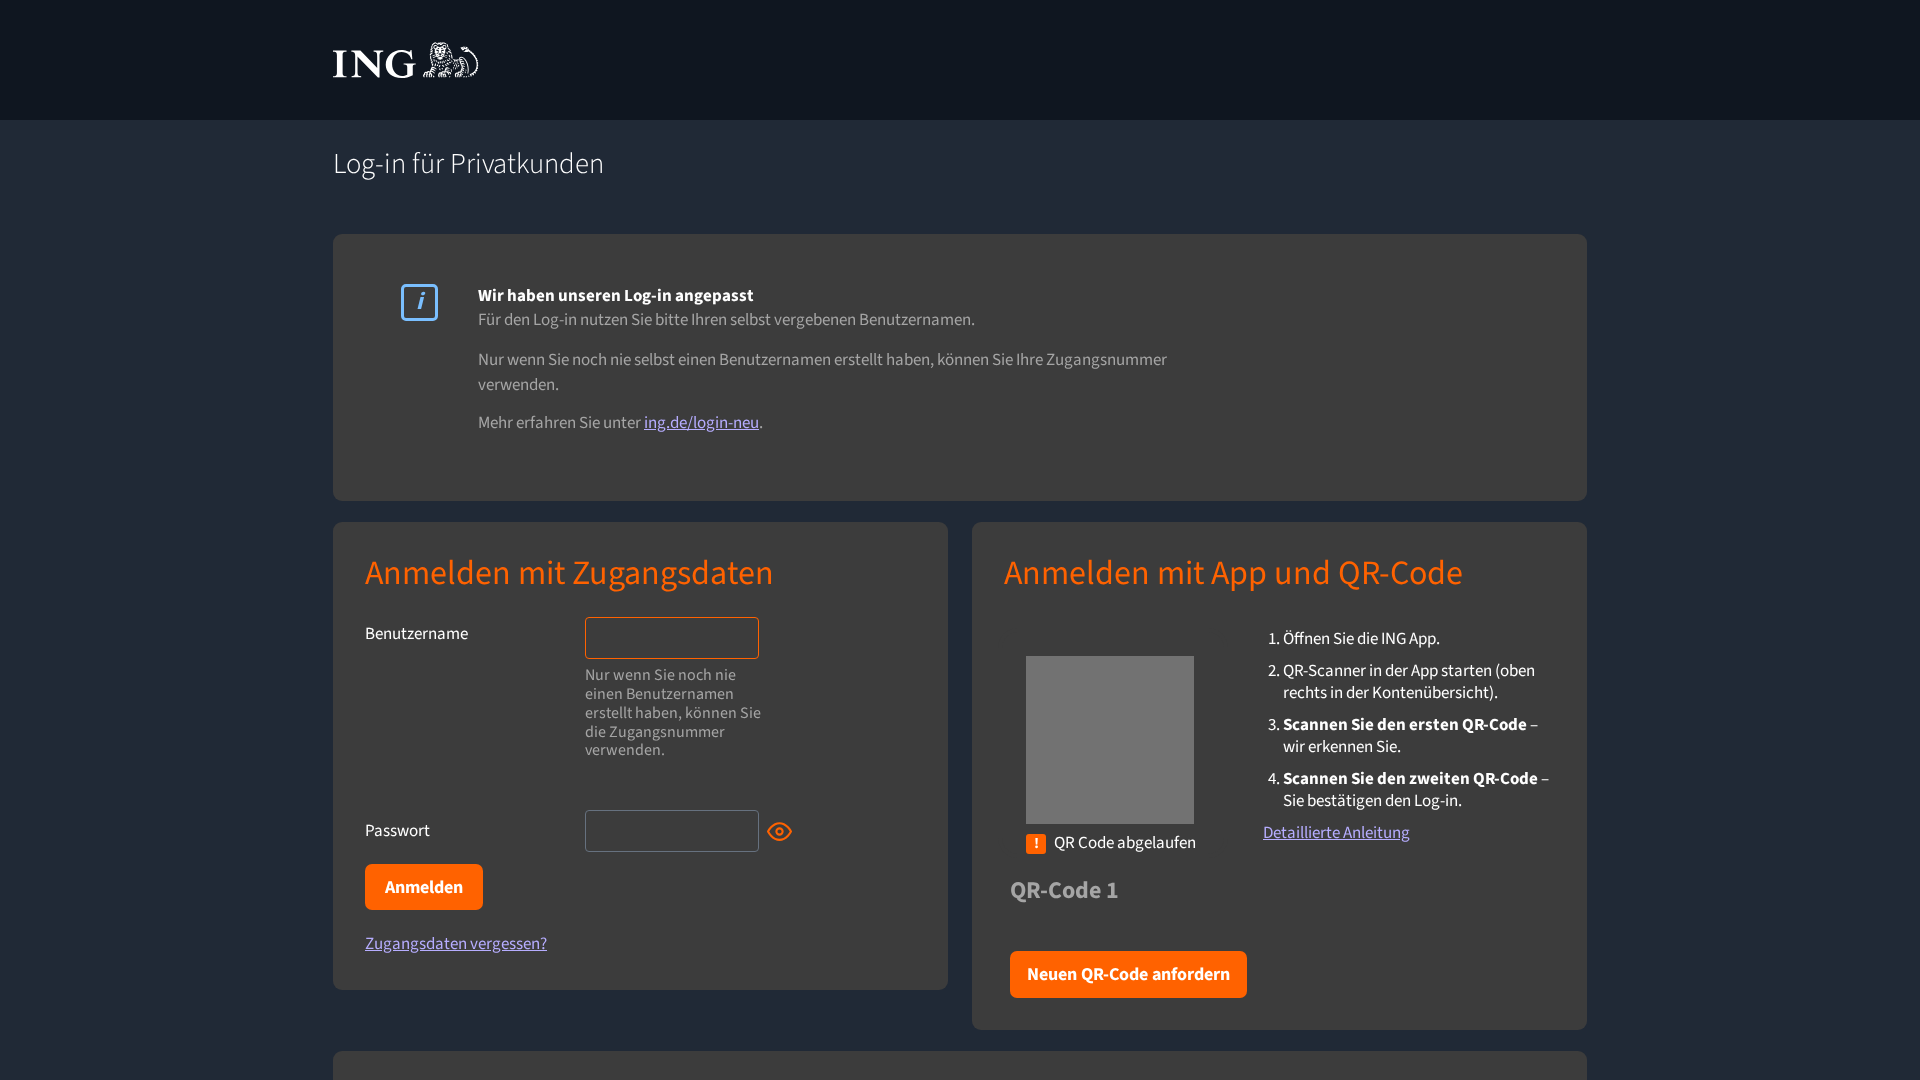Screen dimensions: 1920x1080
Task: Click step Öffnen Sie die ING App
Action: (1361, 639)
